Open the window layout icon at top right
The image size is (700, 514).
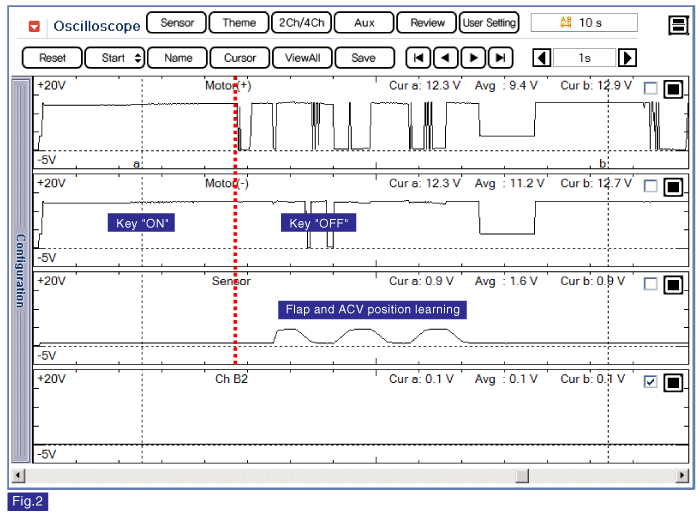click(678, 25)
